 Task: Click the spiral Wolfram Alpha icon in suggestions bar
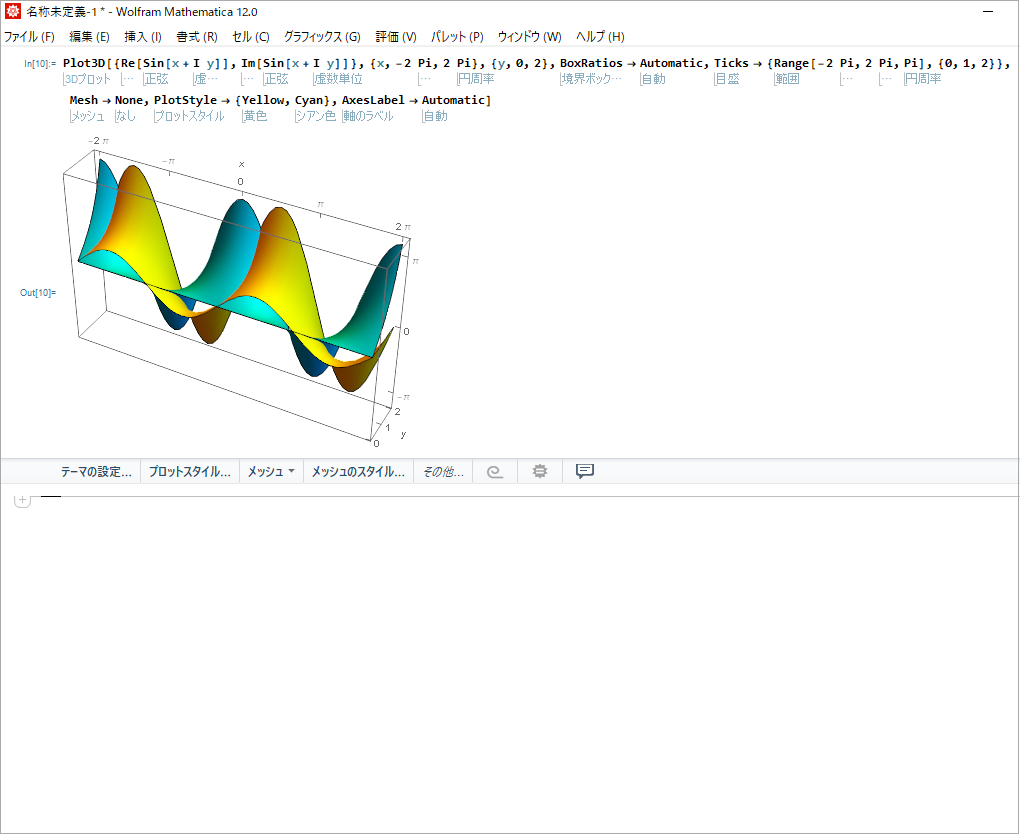pyautogui.click(x=495, y=472)
